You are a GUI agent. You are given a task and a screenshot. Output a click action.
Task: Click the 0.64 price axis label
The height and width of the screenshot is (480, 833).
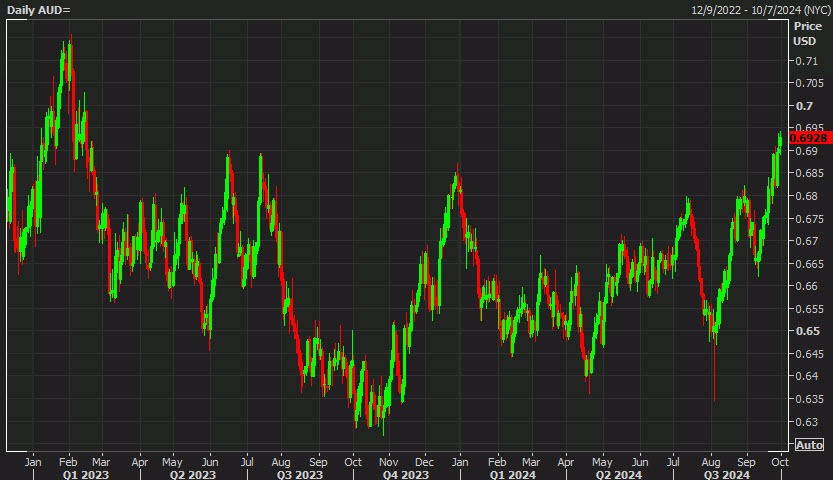[806, 376]
